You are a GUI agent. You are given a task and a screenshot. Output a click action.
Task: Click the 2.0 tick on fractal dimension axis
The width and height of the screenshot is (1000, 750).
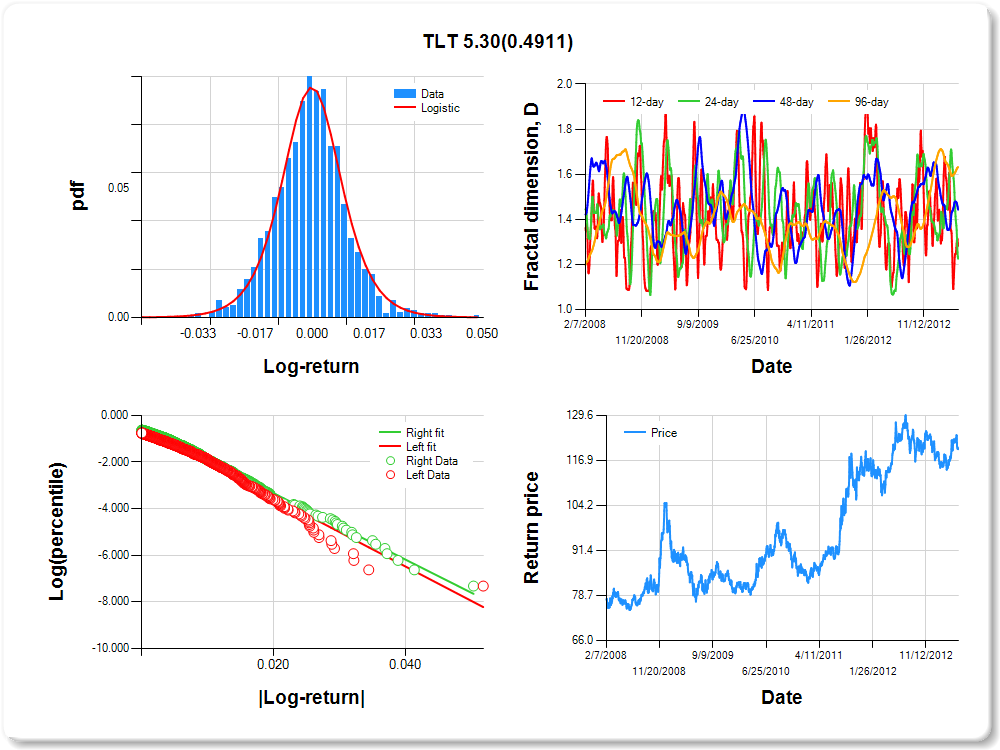tap(564, 84)
